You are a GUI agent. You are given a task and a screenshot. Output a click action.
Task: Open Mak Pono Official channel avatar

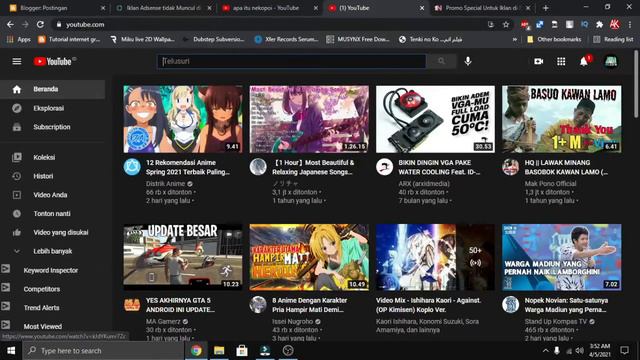[511, 167]
